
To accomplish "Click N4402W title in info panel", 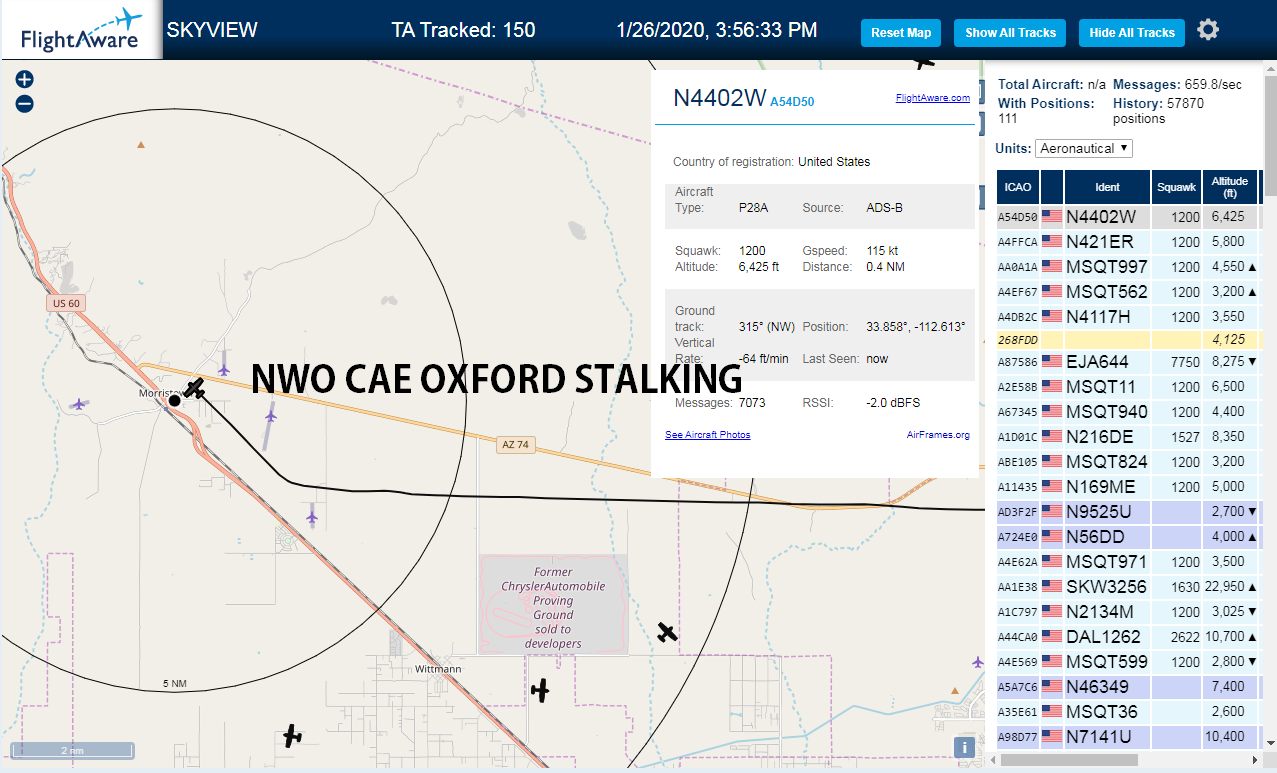I will [719, 98].
